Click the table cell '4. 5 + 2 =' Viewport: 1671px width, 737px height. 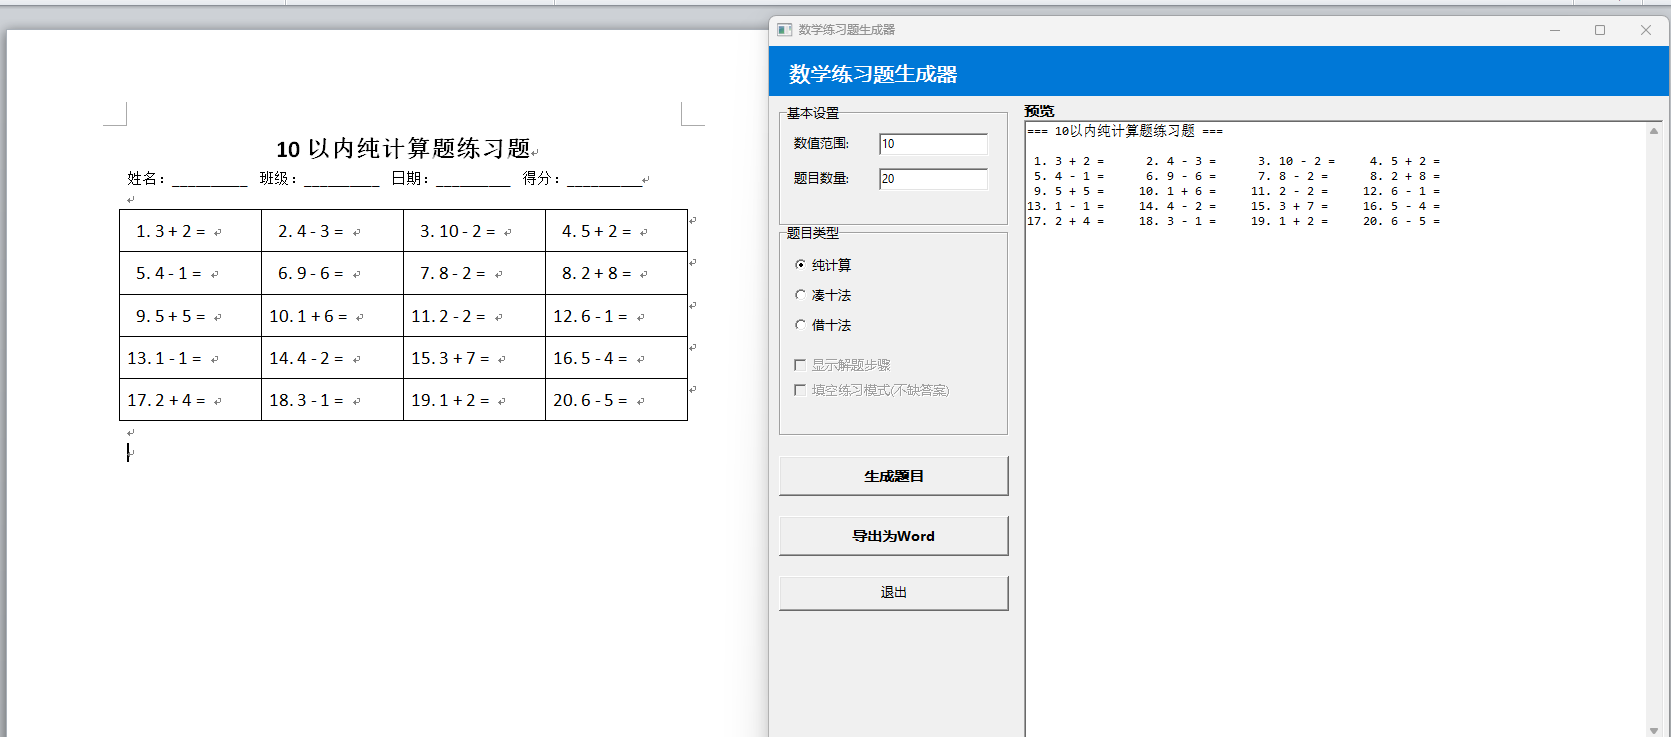[x=616, y=231]
